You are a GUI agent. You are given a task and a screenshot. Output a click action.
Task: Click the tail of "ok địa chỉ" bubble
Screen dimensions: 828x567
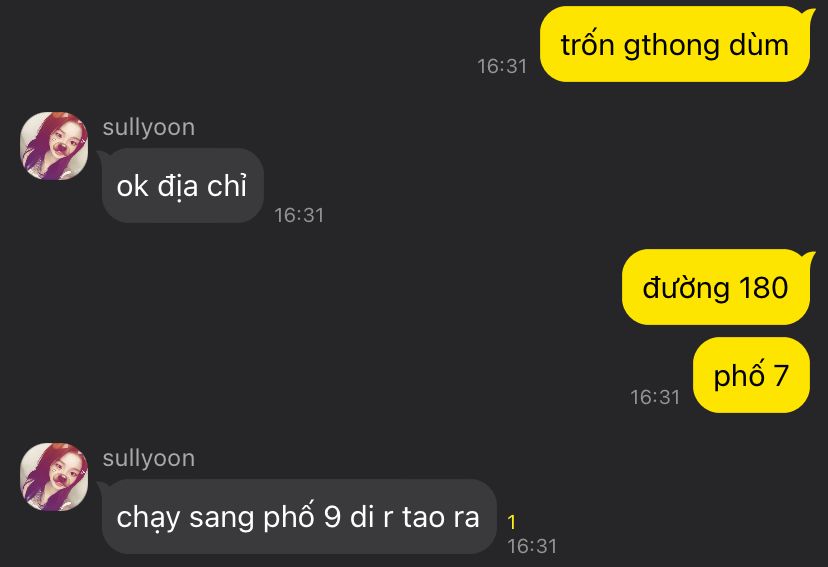pyautogui.click(x=104, y=154)
